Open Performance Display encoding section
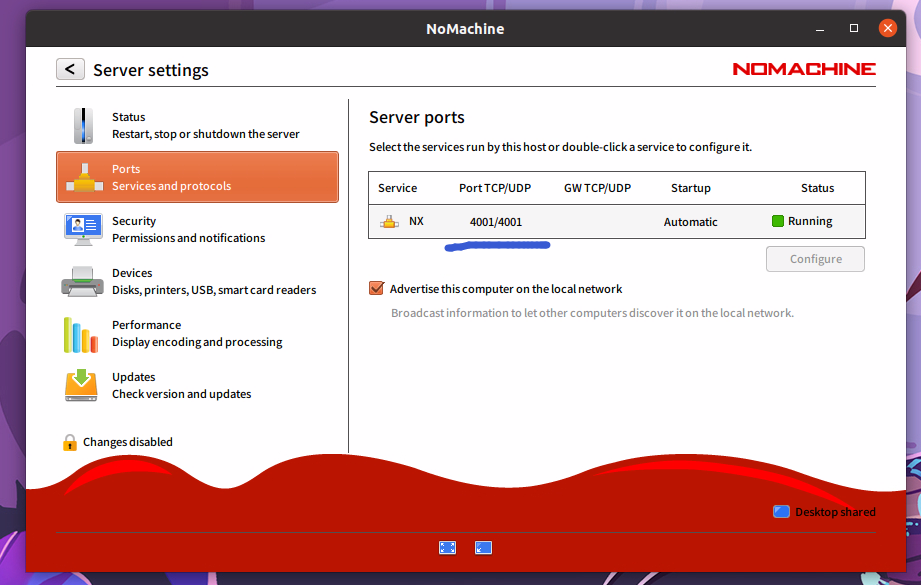921x585 pixels. 197,333
